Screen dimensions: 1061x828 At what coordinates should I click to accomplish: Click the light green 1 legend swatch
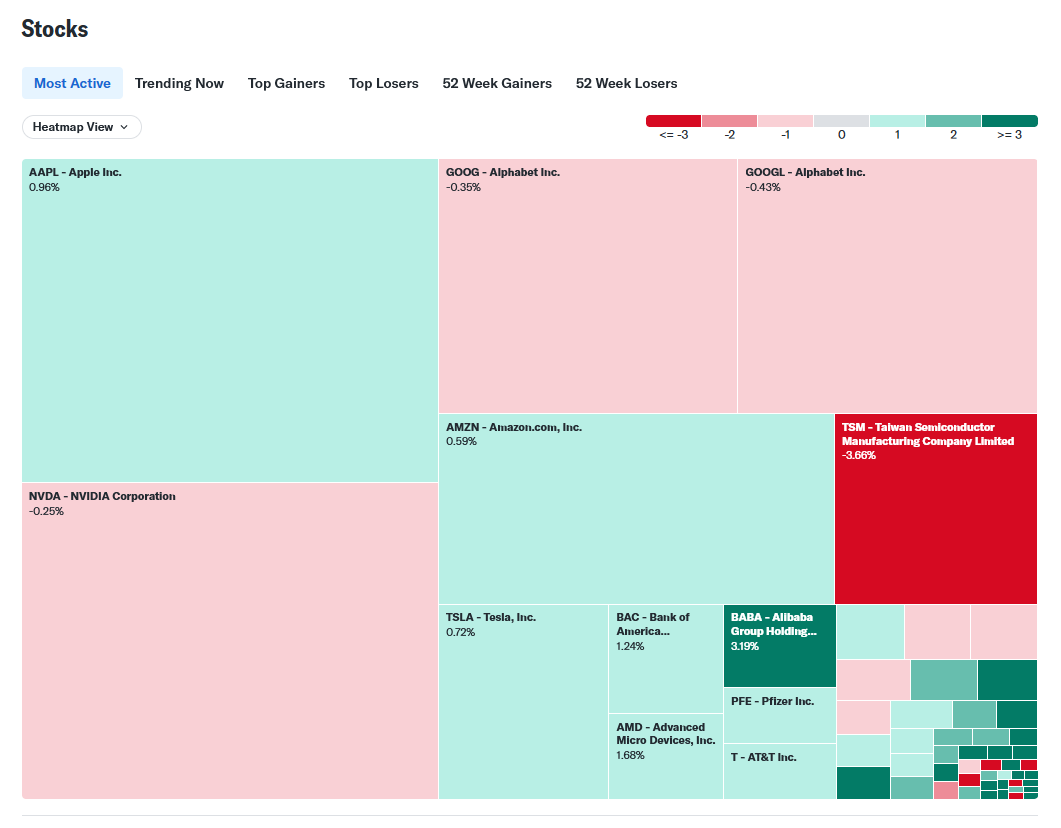[x=897, y=121]
